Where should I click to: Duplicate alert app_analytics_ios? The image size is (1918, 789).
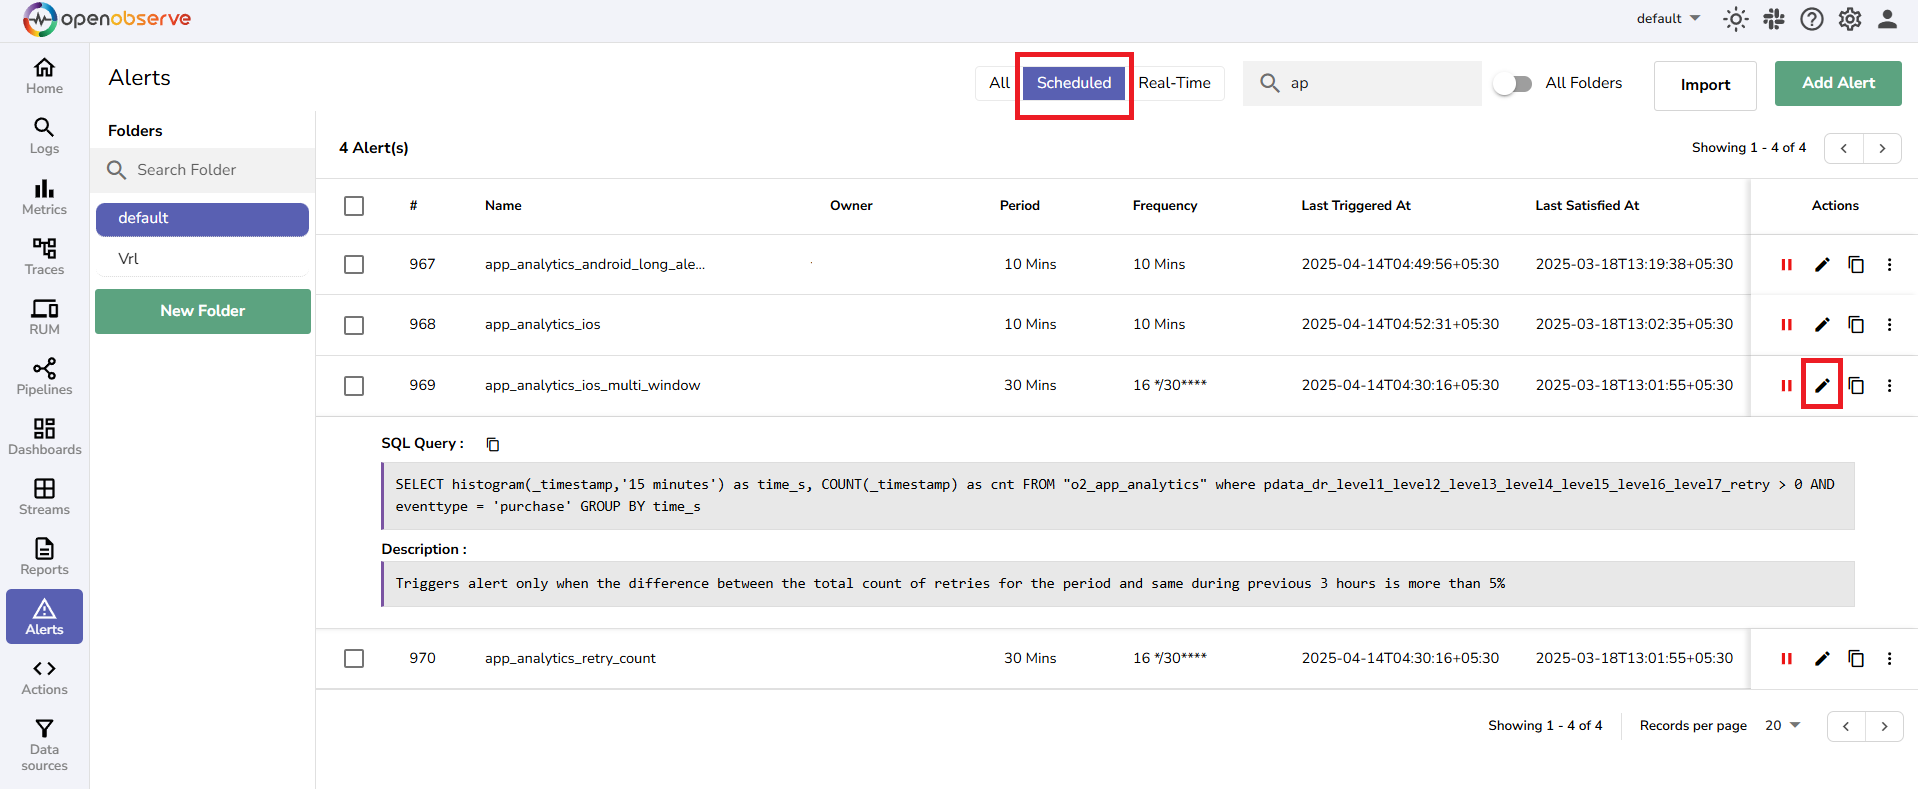[1856, 325]
